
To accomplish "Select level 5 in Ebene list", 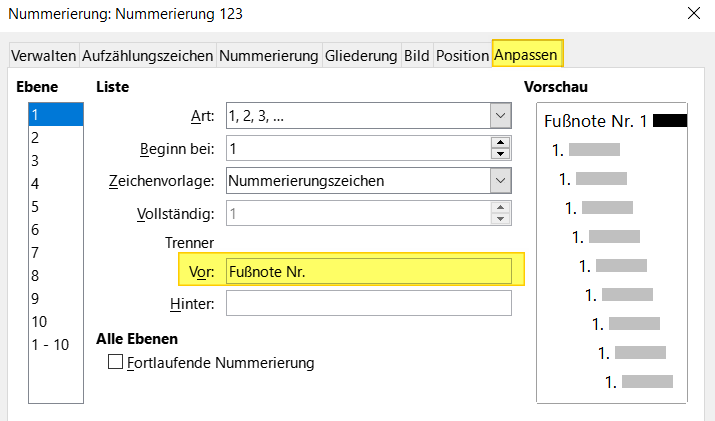I will point(56,207).
